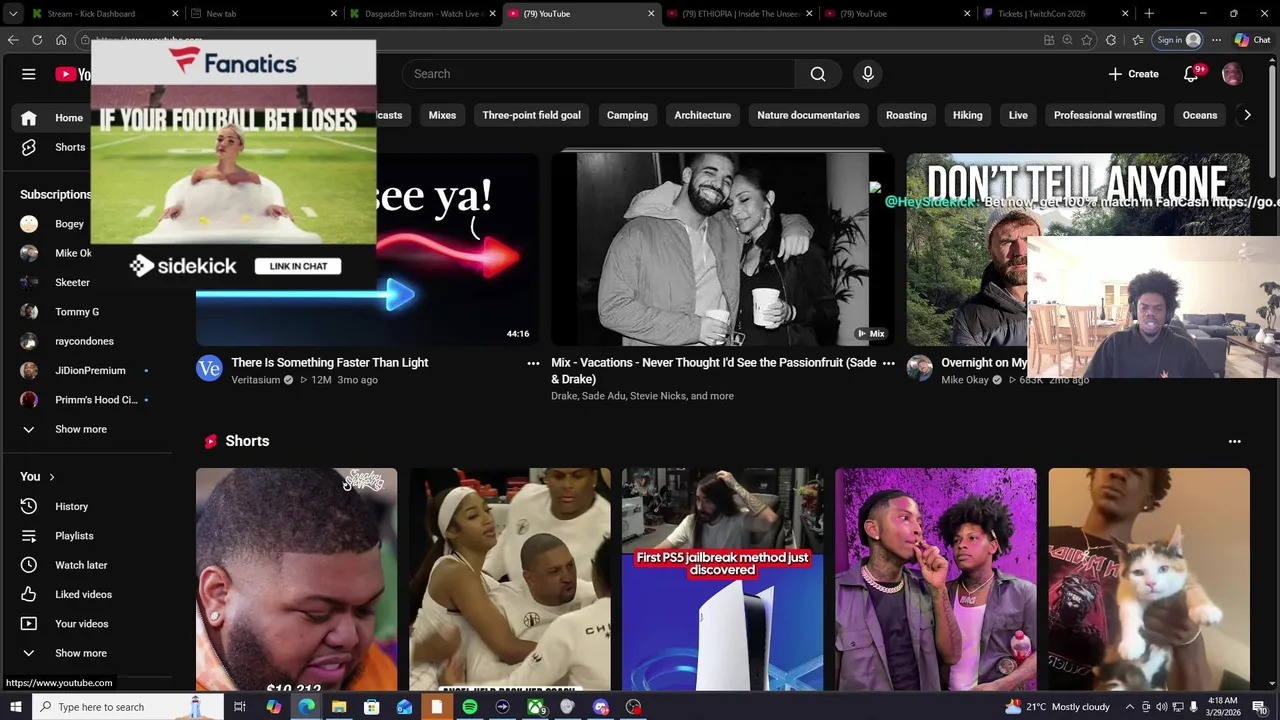The image size is (1280, 720).
Task: Select the Three-point field goal chip
Action: pos(531,115)
